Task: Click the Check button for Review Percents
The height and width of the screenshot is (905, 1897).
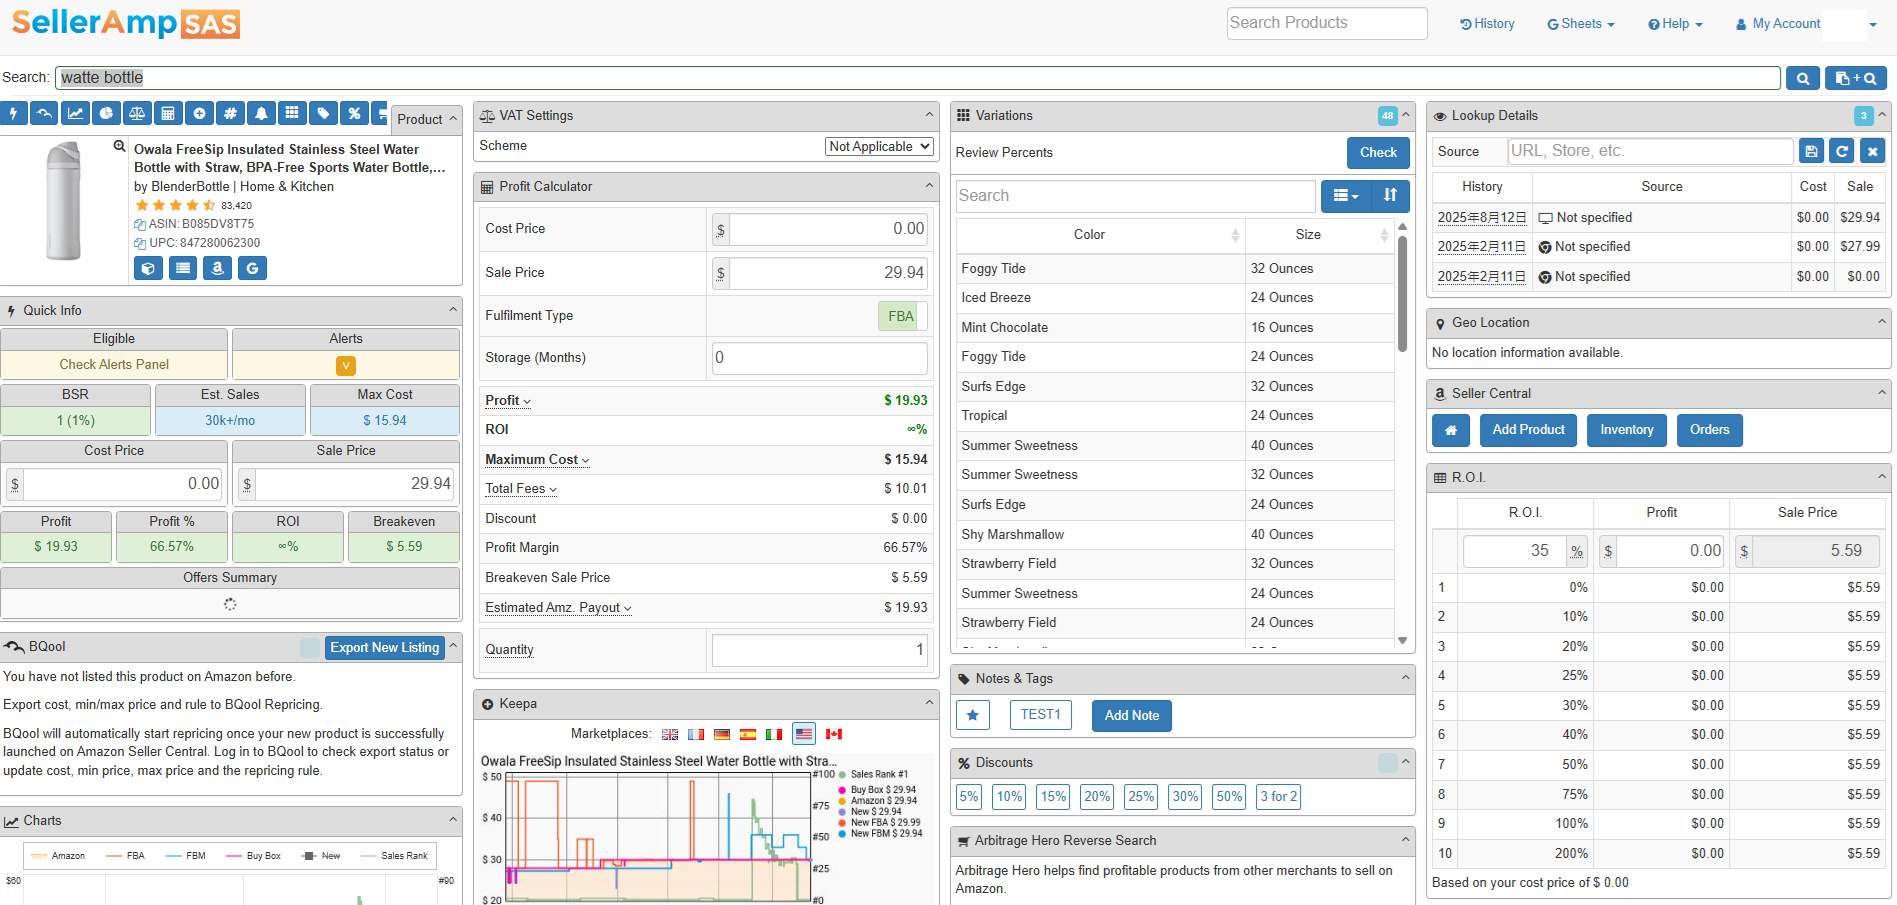Action: coord(1378,153)
